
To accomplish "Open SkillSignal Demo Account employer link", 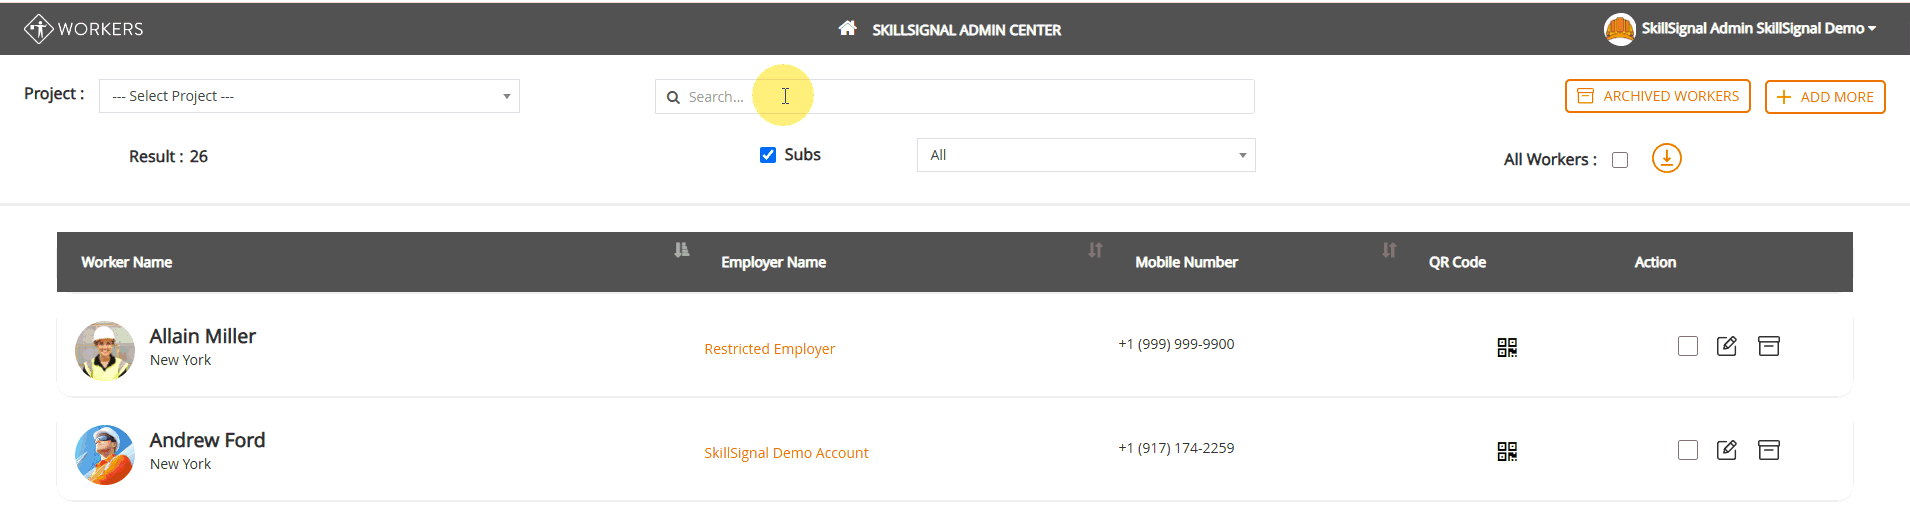I will (x=786, y=453).
